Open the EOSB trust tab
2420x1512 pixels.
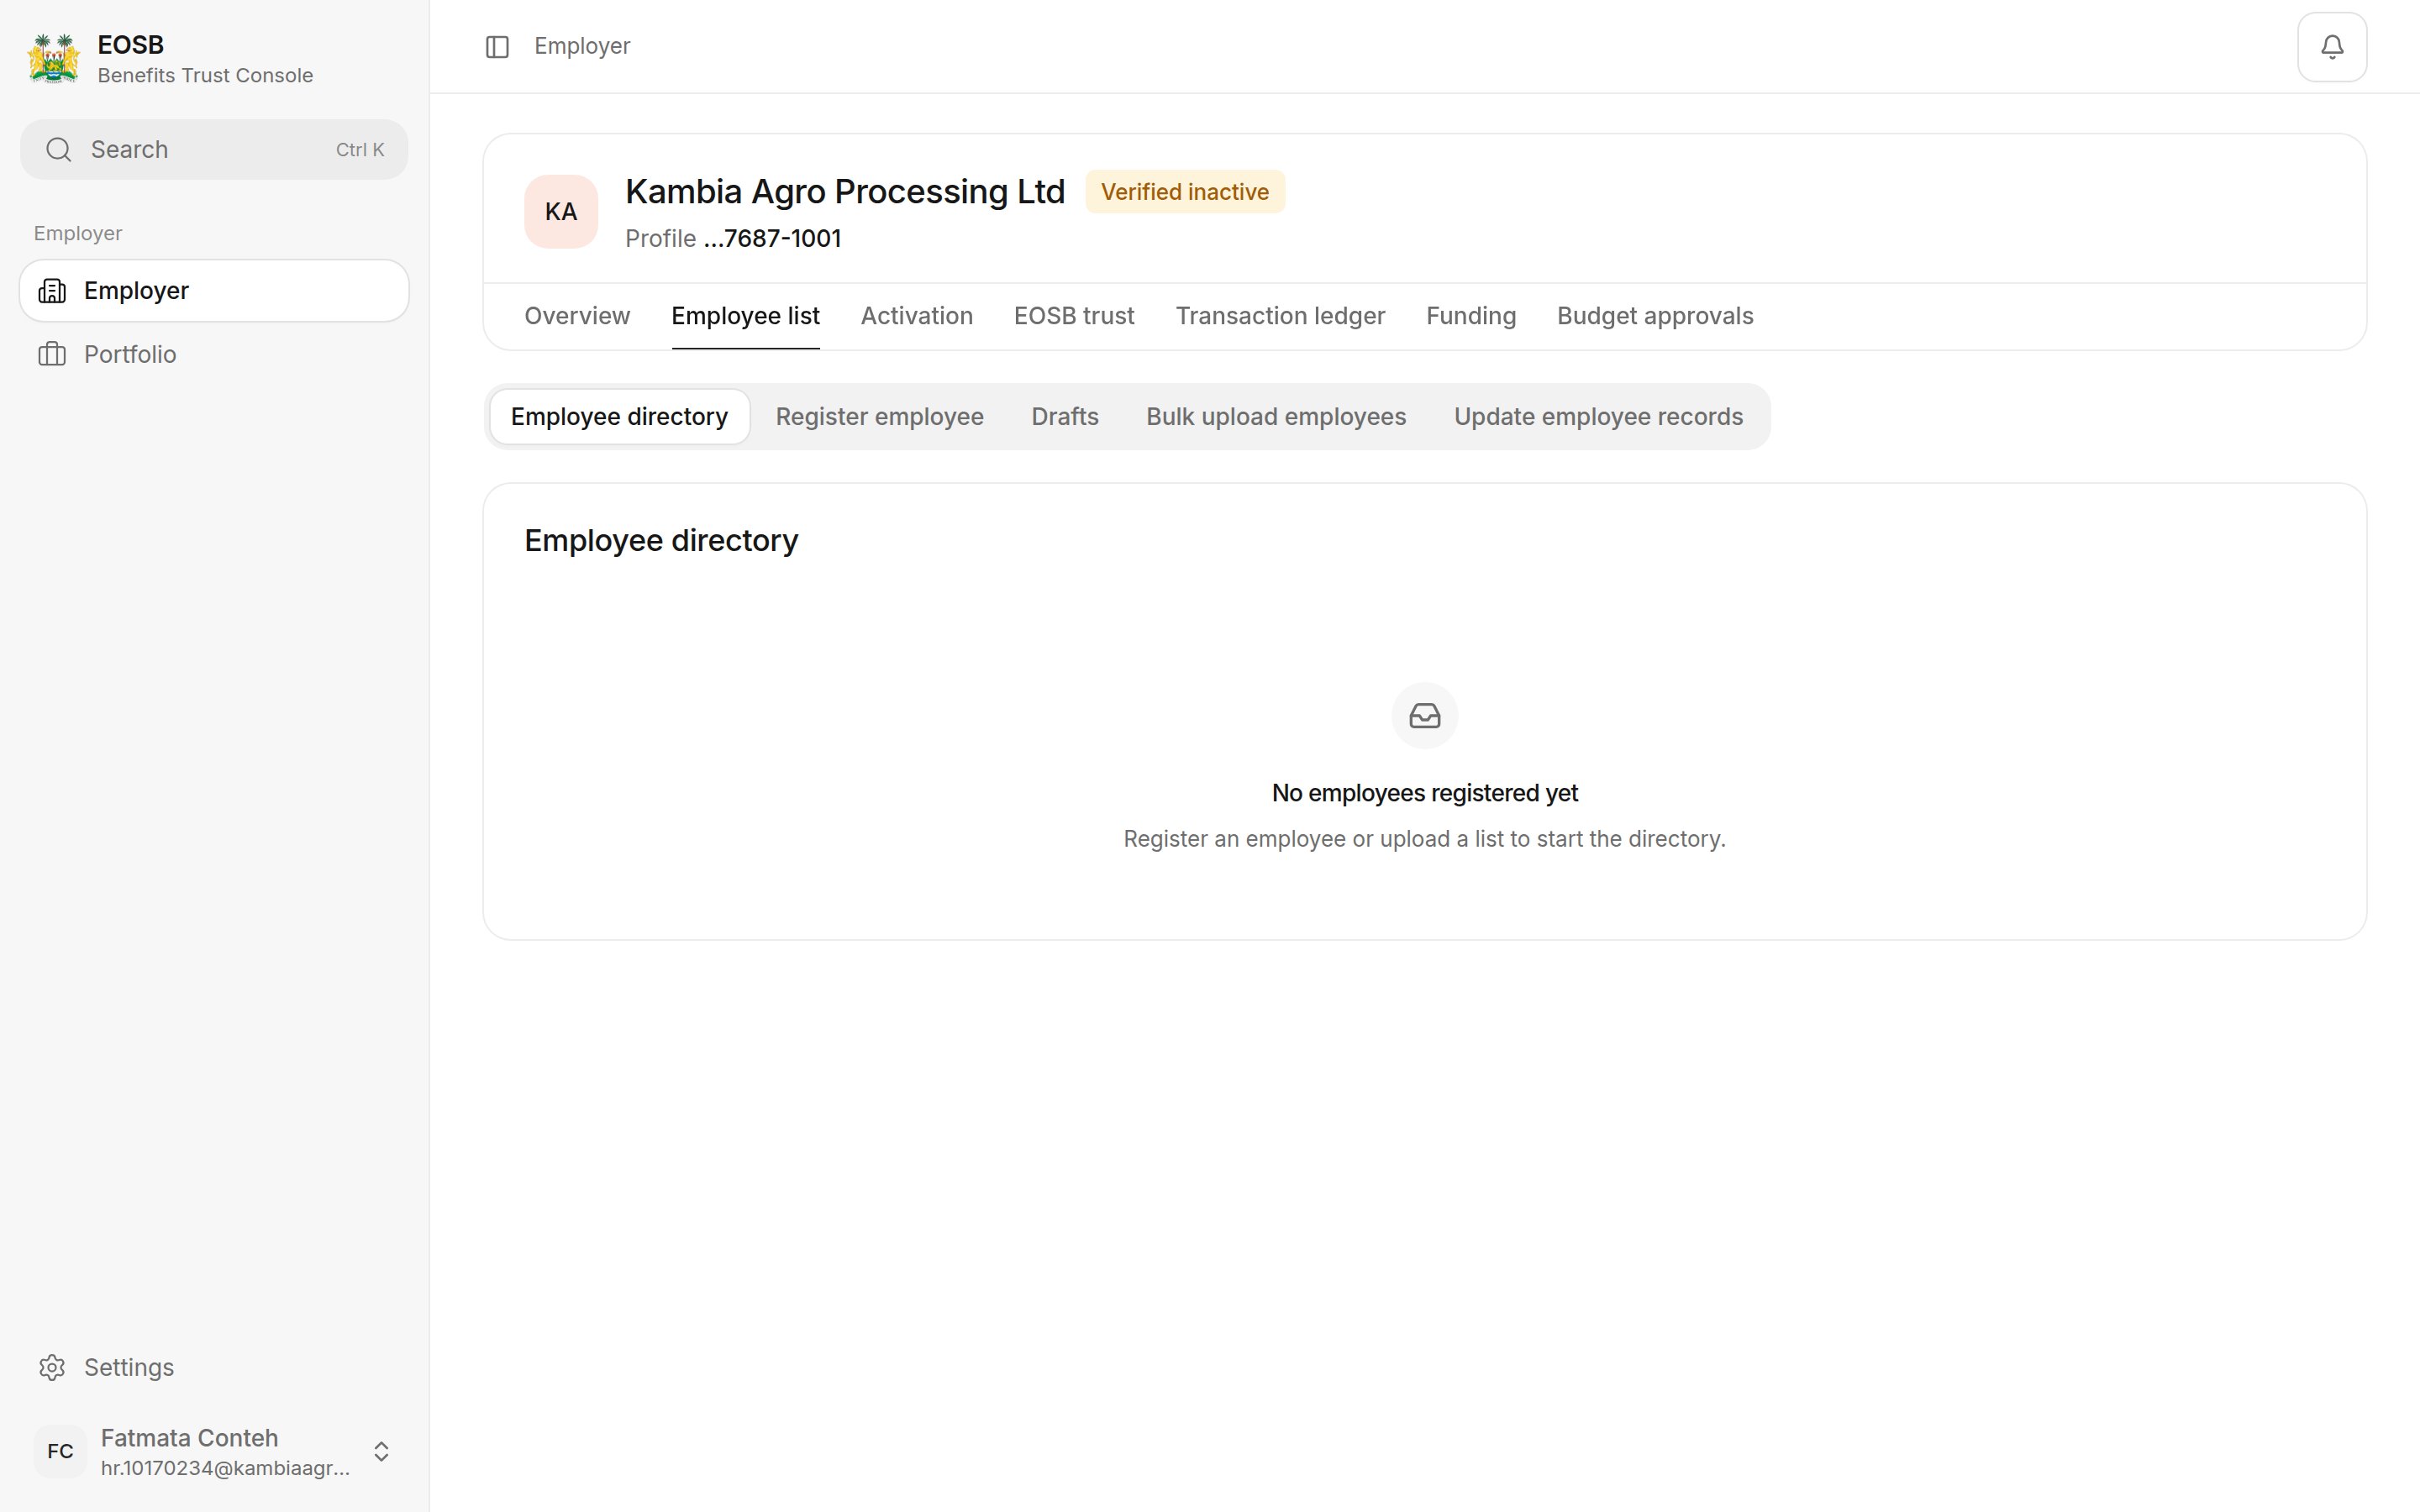point(1074,316)
